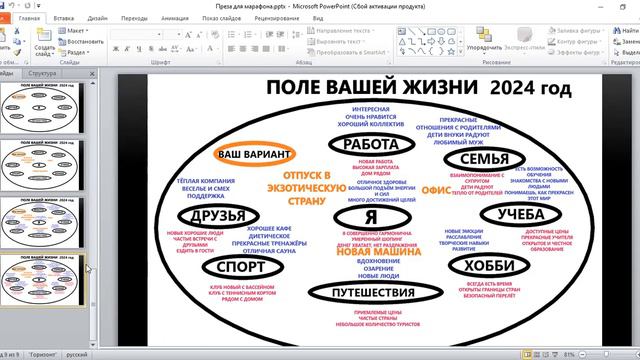
Task: Switch to the Показ слайдов tab
Action: click(222, 18)
